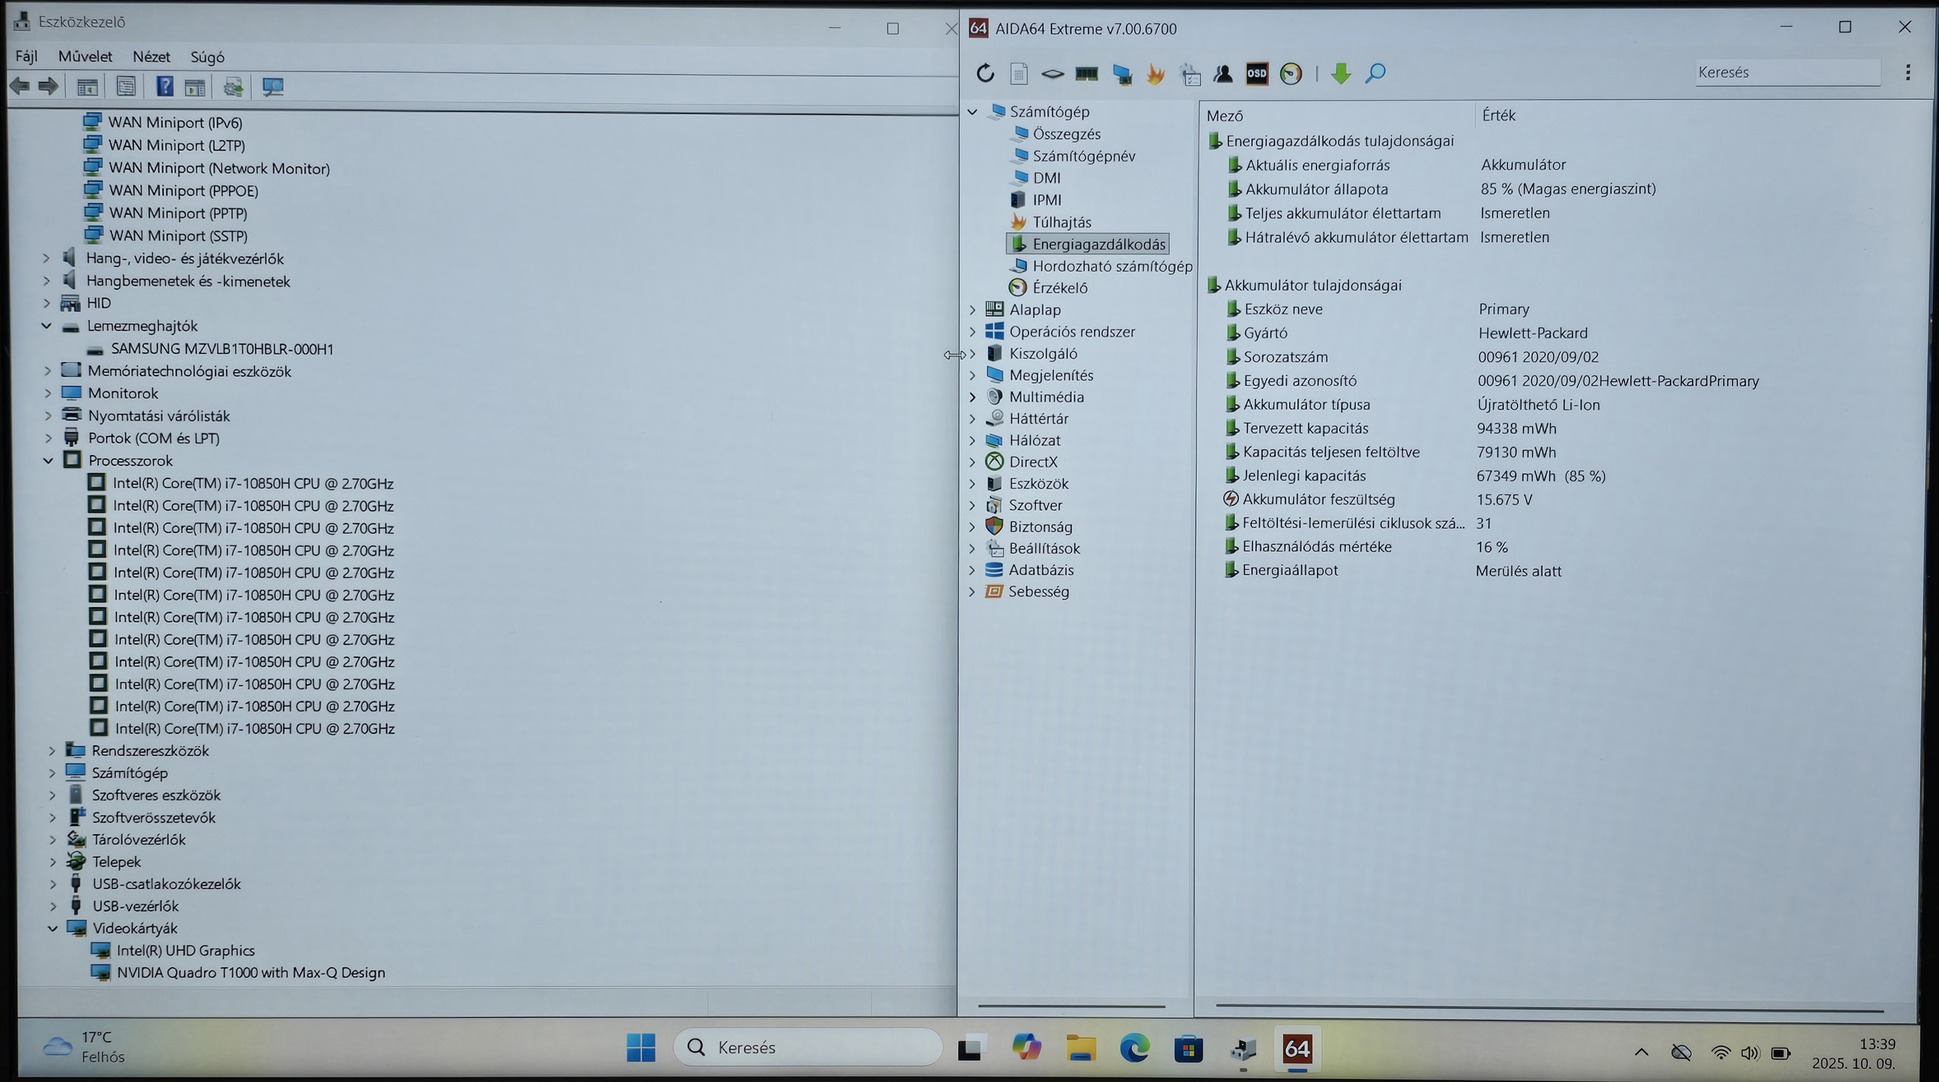Open the Report page icon
1939x1082 pixels.
(x=1019, y=73)
